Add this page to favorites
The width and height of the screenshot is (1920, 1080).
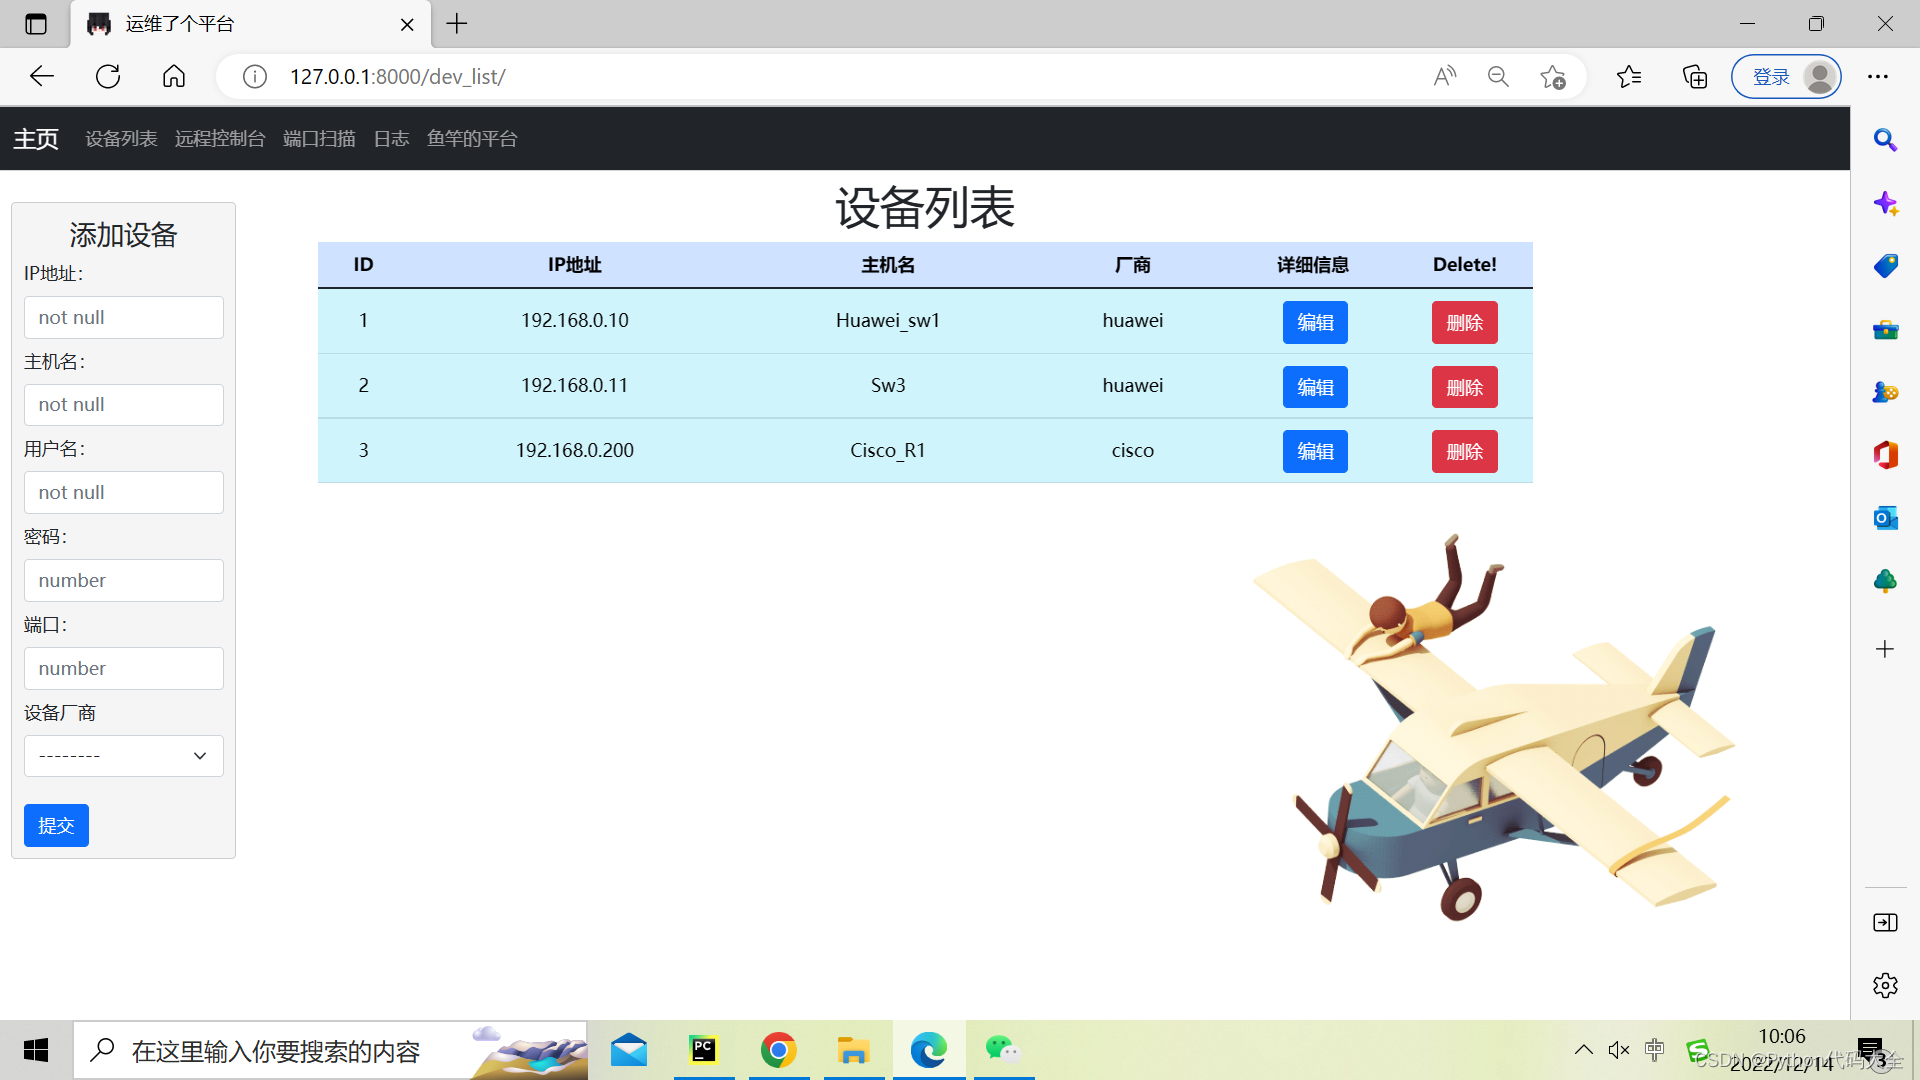coord(1553,77)
